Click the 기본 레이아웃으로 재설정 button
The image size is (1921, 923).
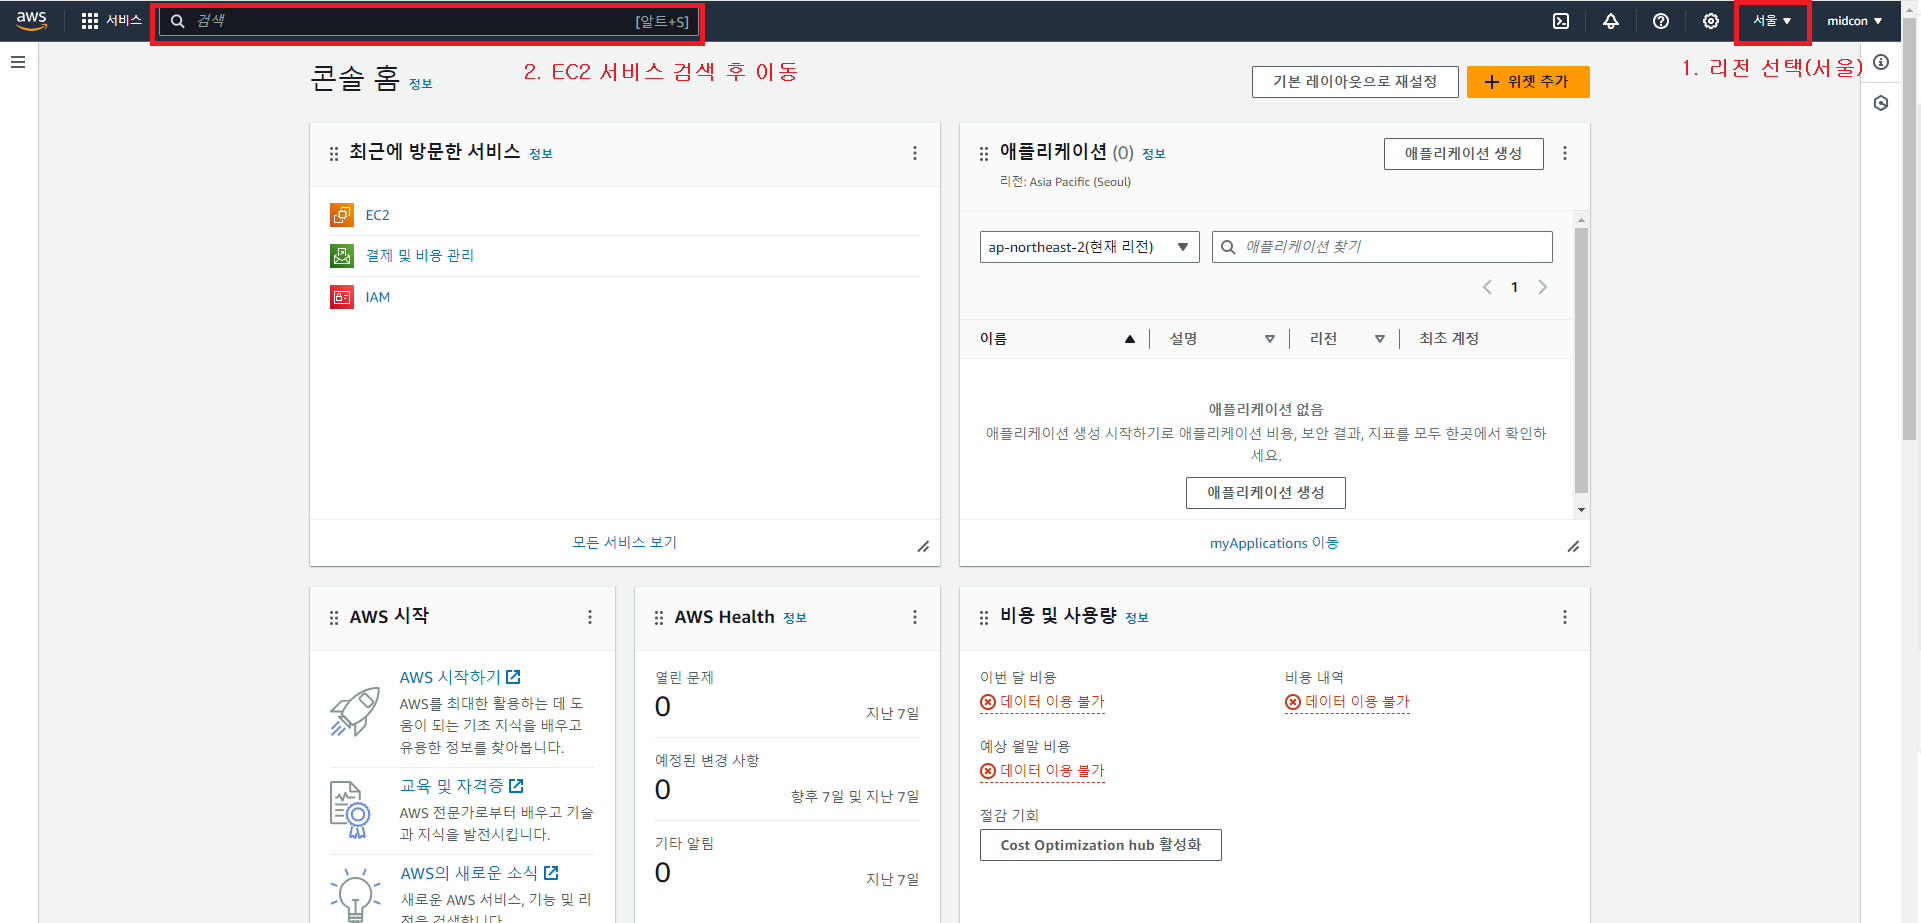(1355, 82)
